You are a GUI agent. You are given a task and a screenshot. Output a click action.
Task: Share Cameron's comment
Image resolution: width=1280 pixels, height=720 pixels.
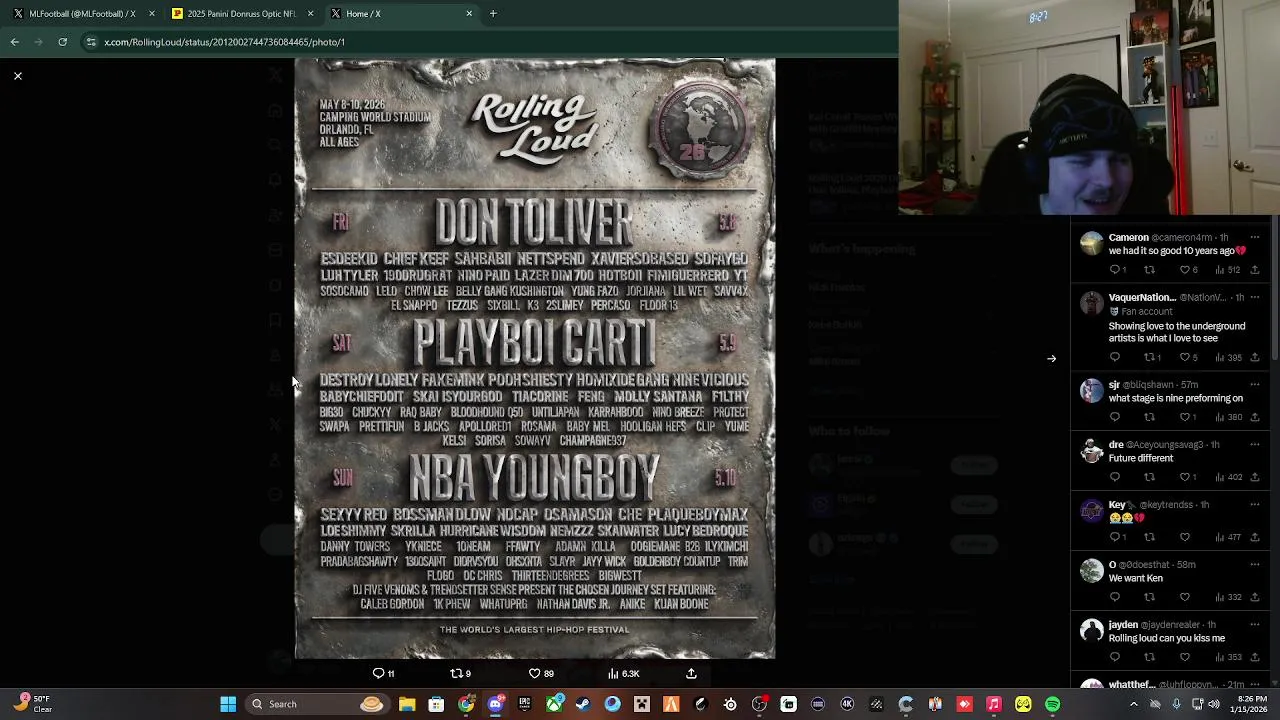click(1255, 270)
